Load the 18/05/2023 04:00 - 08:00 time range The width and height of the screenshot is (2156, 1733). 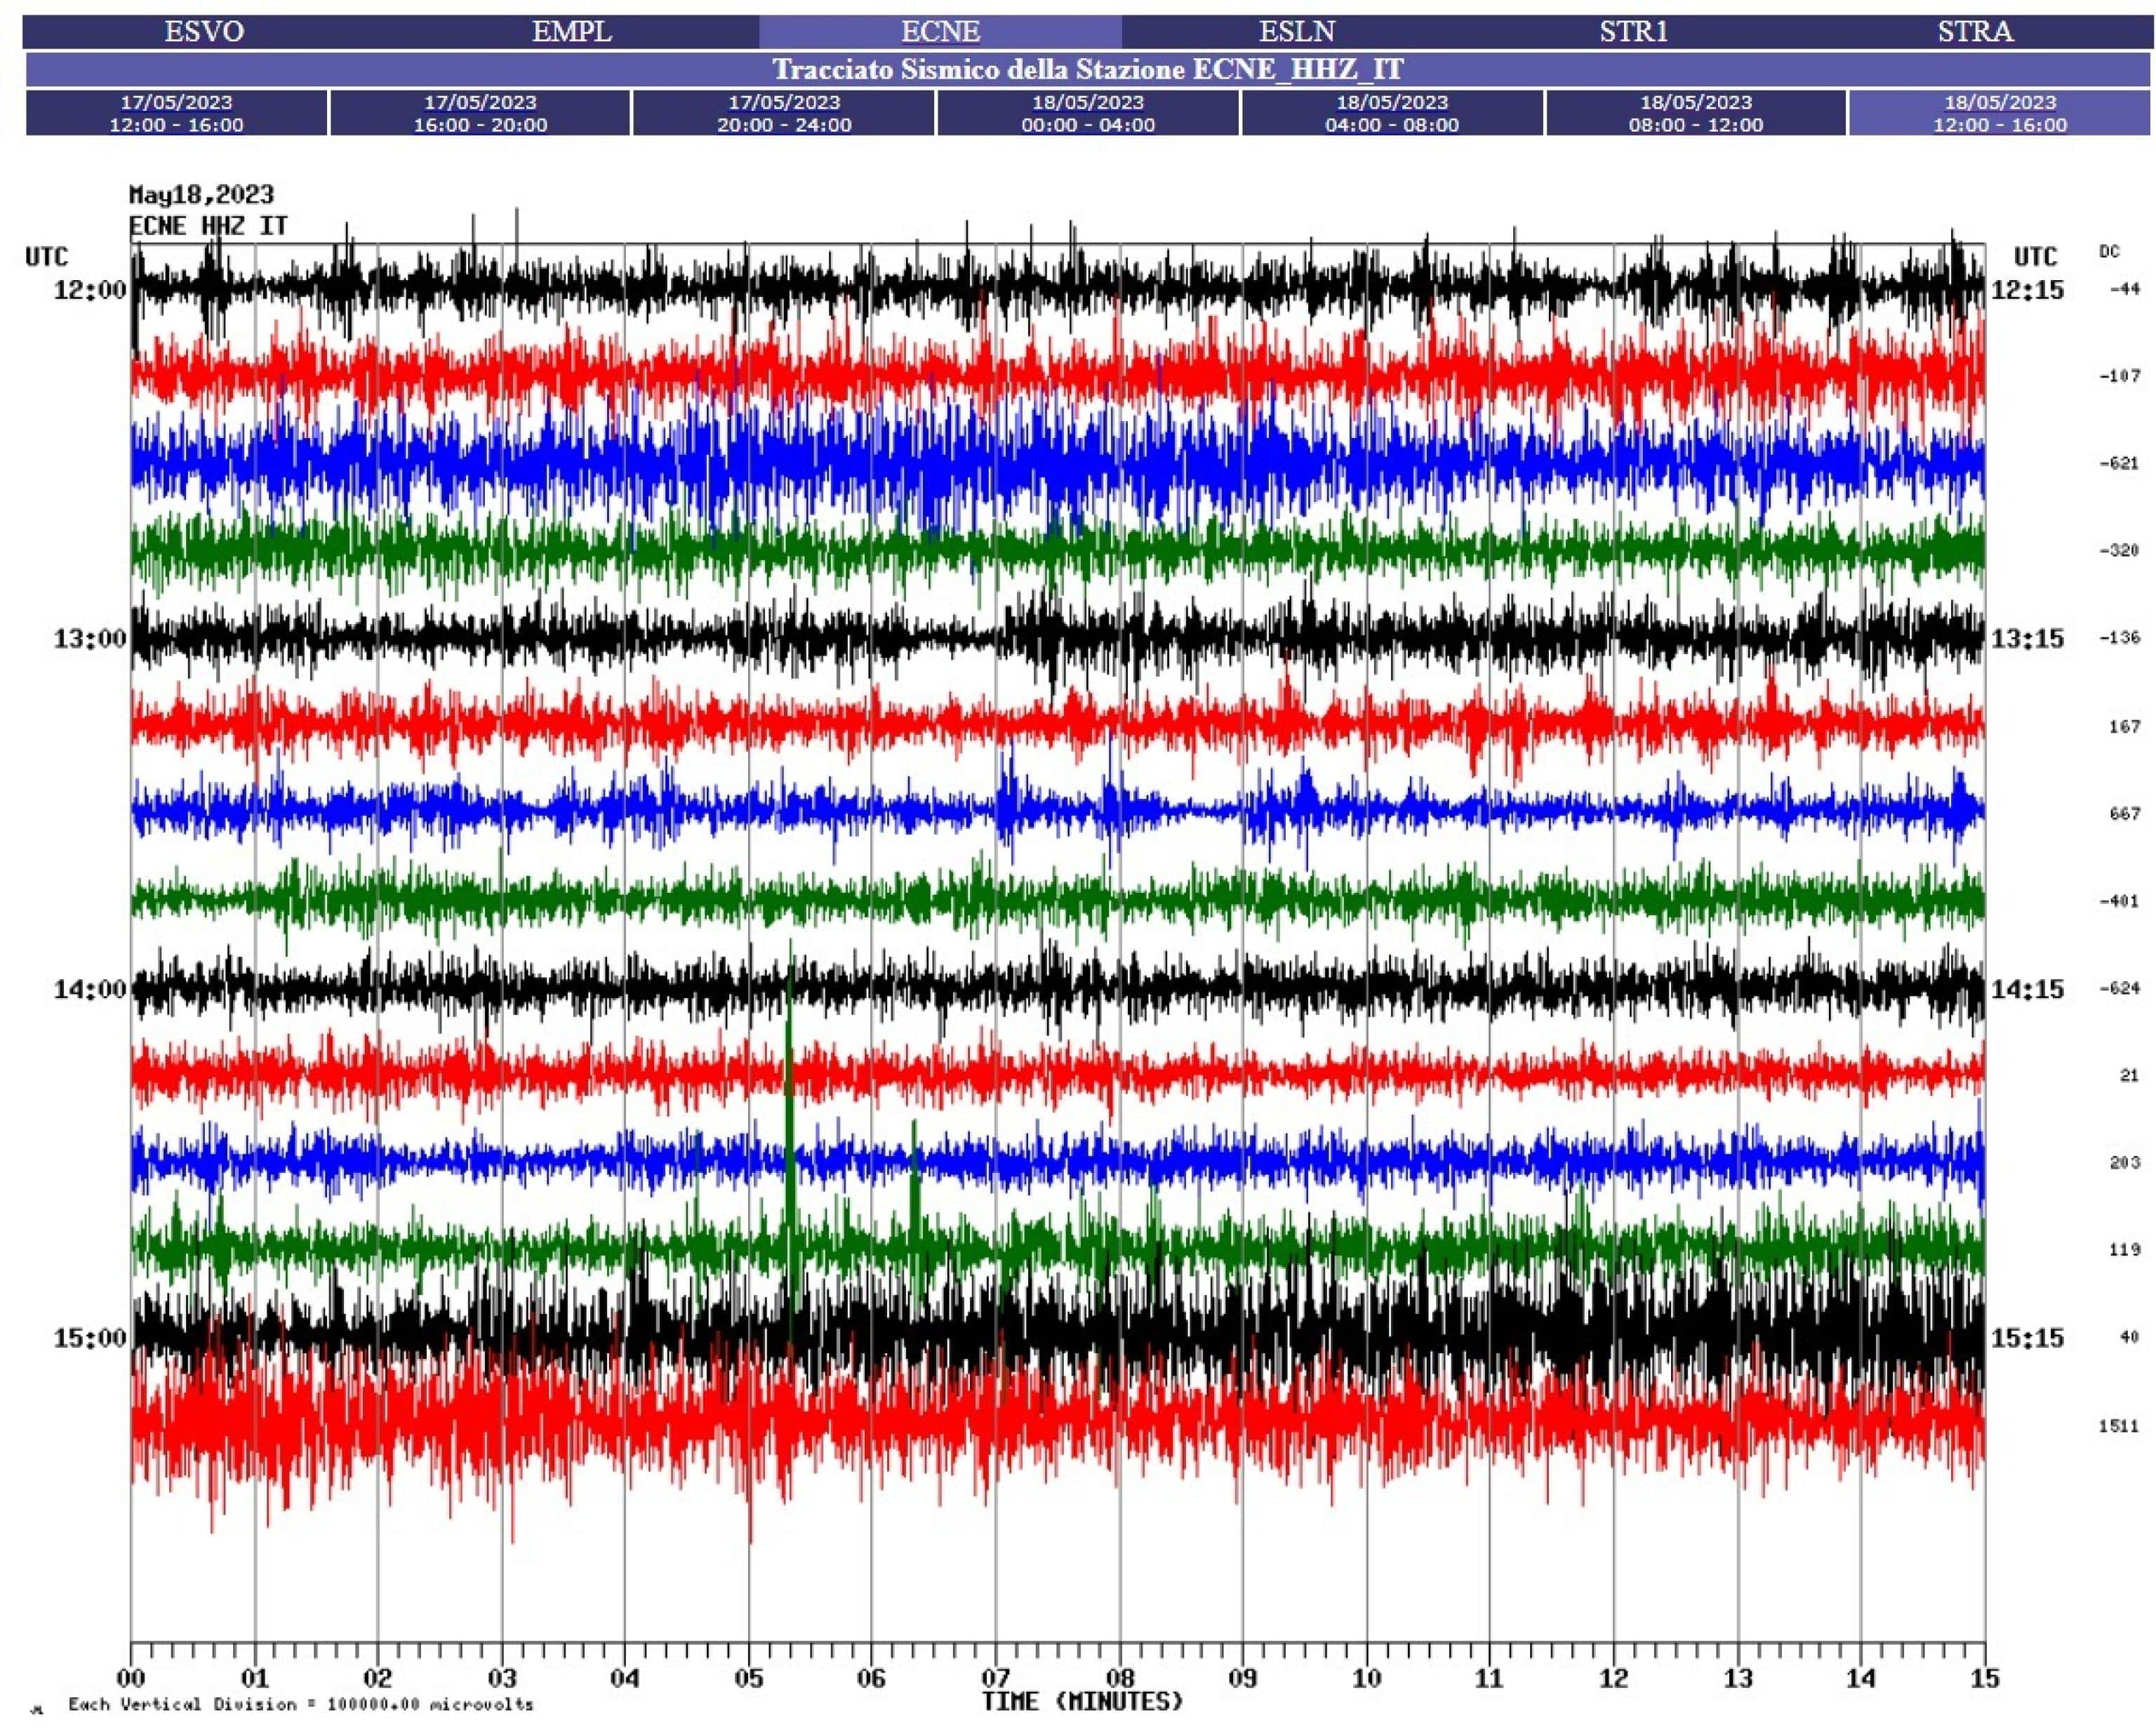pyautogui.click(x=1392, y=113)
